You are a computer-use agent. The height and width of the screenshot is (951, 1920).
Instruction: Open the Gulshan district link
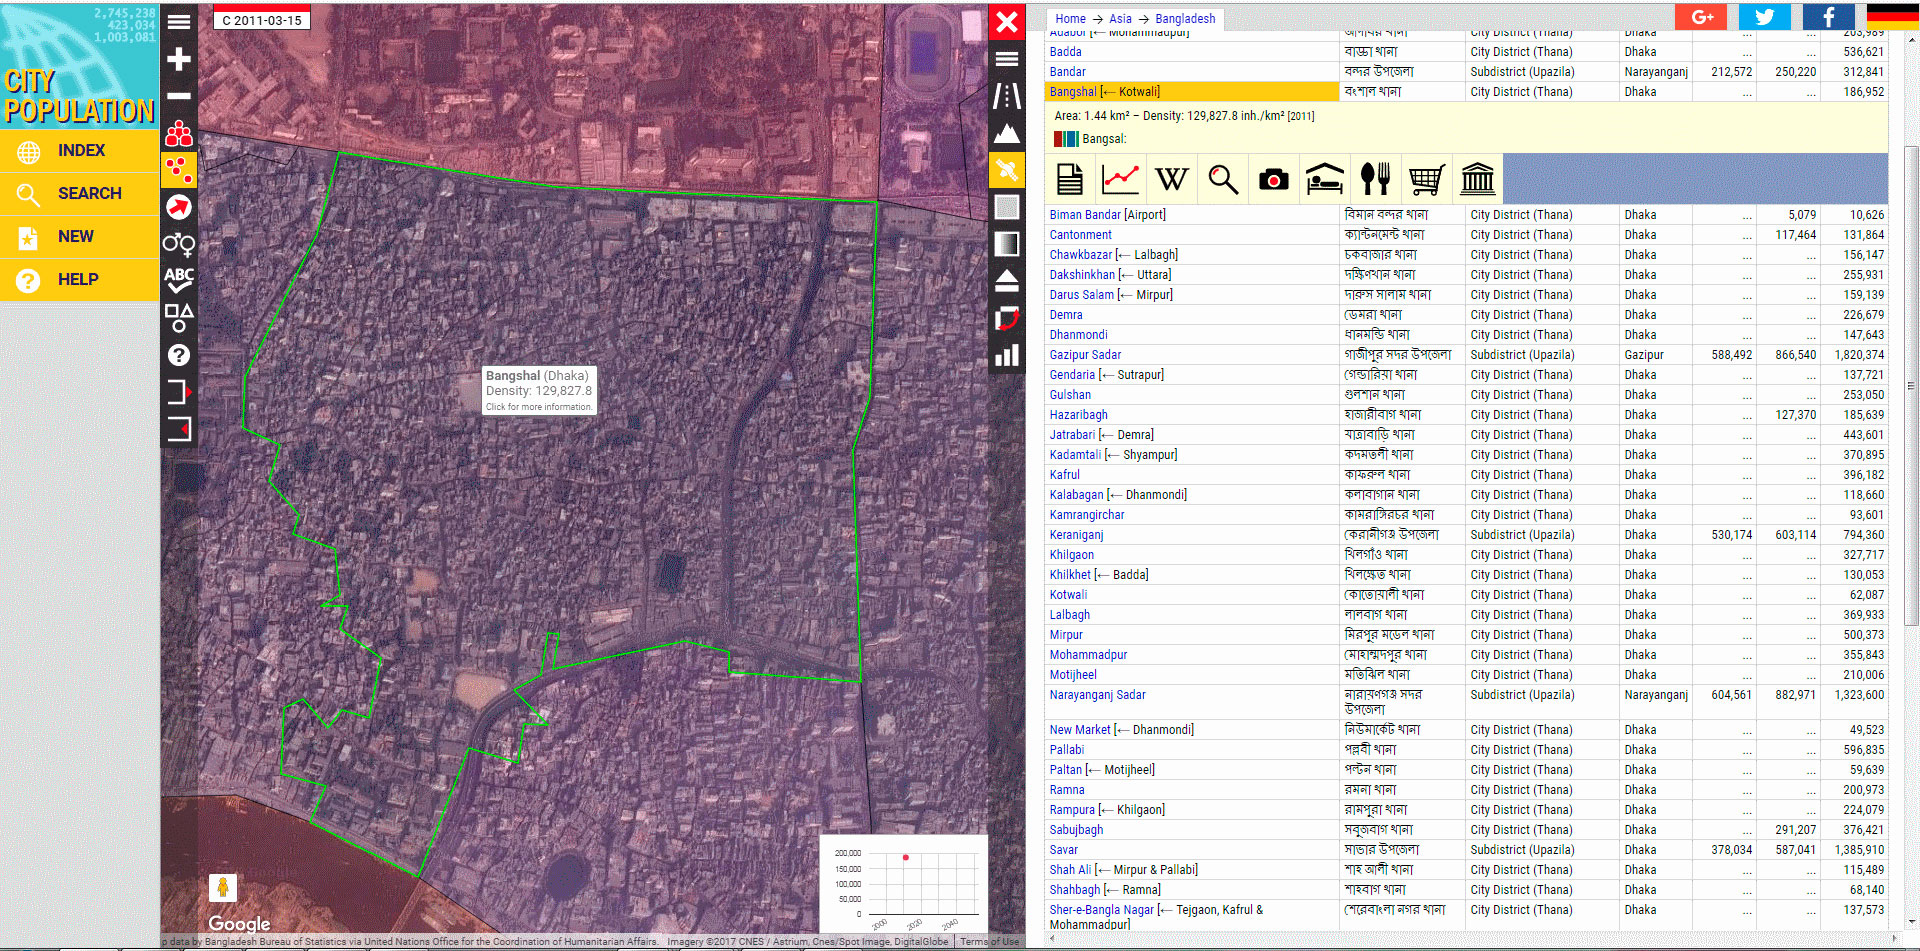[x=1070, y=395]
